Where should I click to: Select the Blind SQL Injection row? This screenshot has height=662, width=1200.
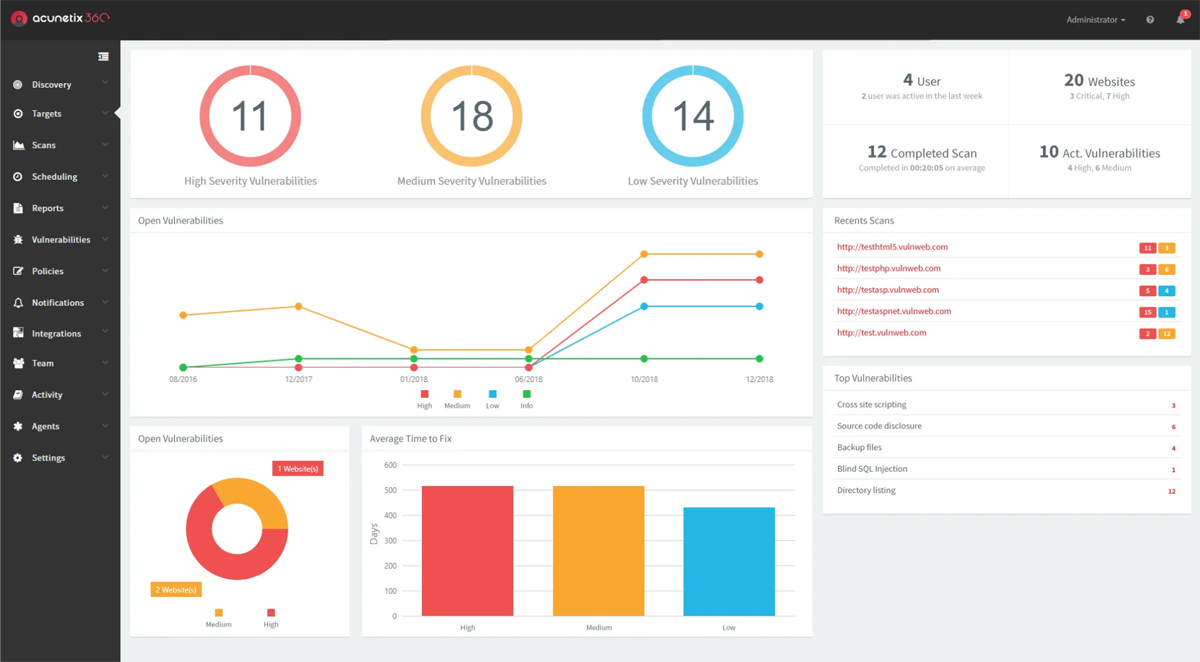pyautogui.click(x=1006, y=469)
